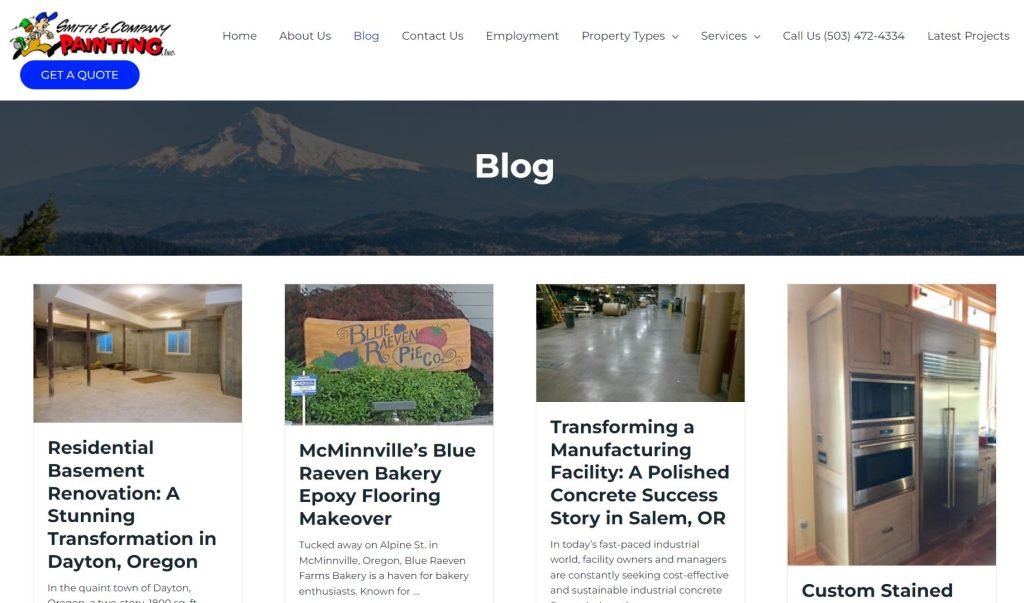Open the Blue Raeven Pie Co sign image
1024x603 pixels.
pos(389,354)
